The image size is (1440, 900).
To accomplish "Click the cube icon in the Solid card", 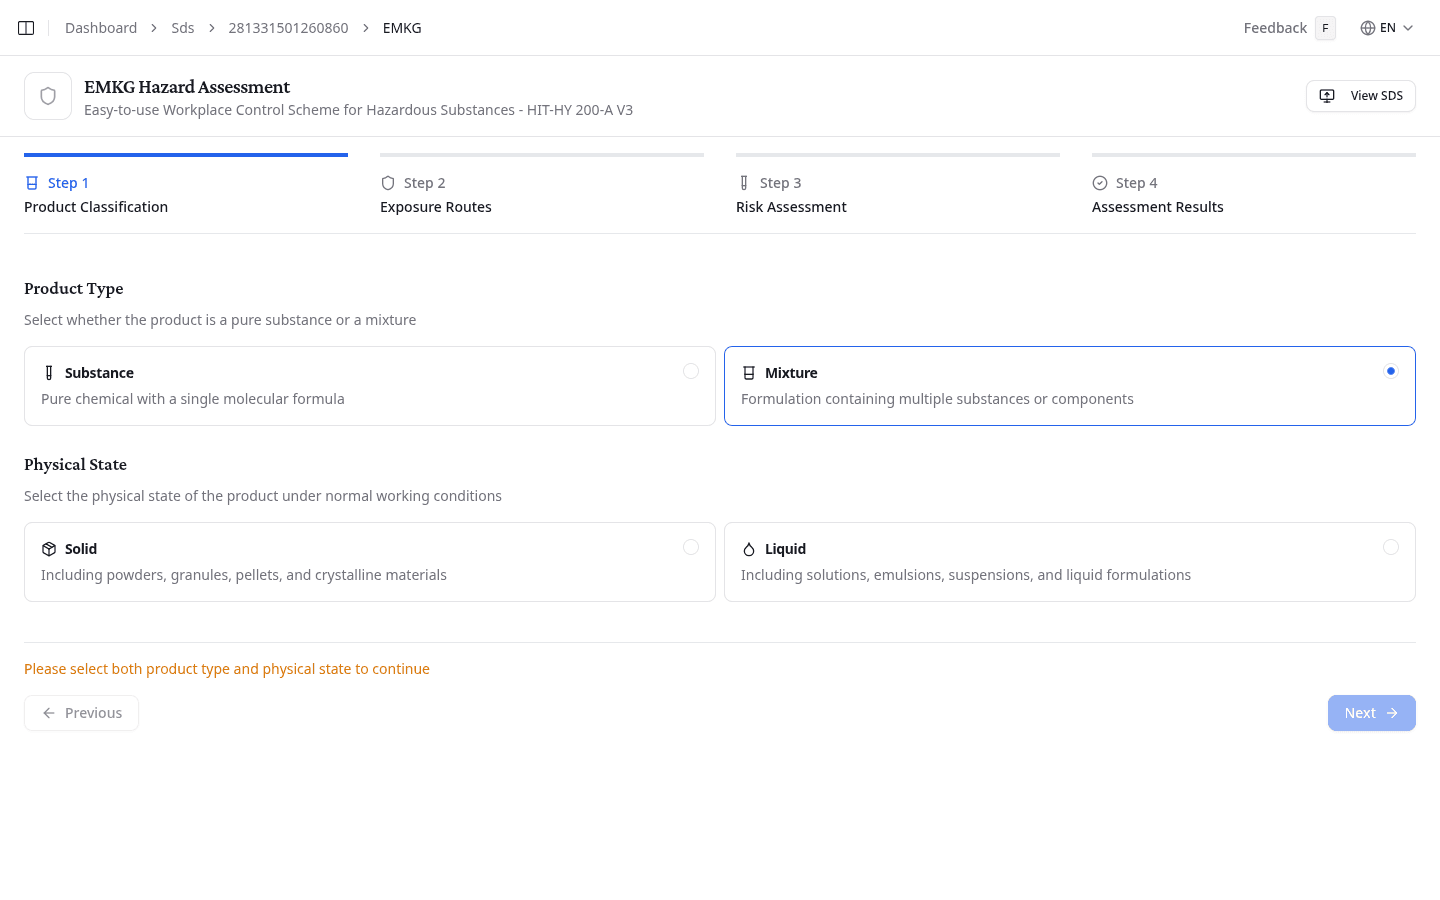I will click(x=49, y=548).
